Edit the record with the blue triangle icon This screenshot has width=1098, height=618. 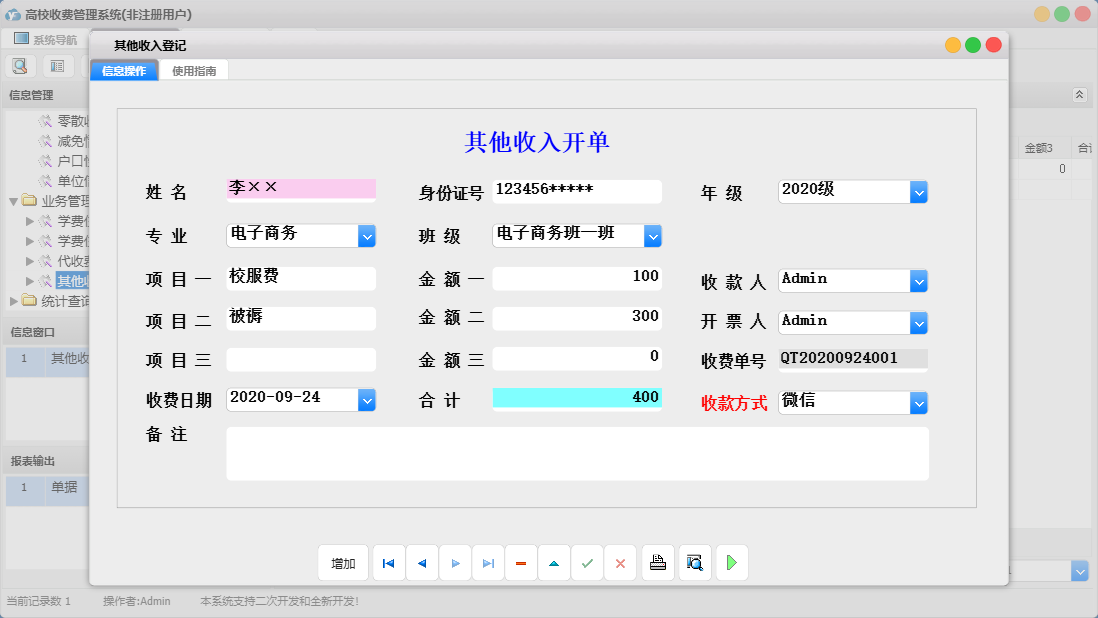click(554, 563)
